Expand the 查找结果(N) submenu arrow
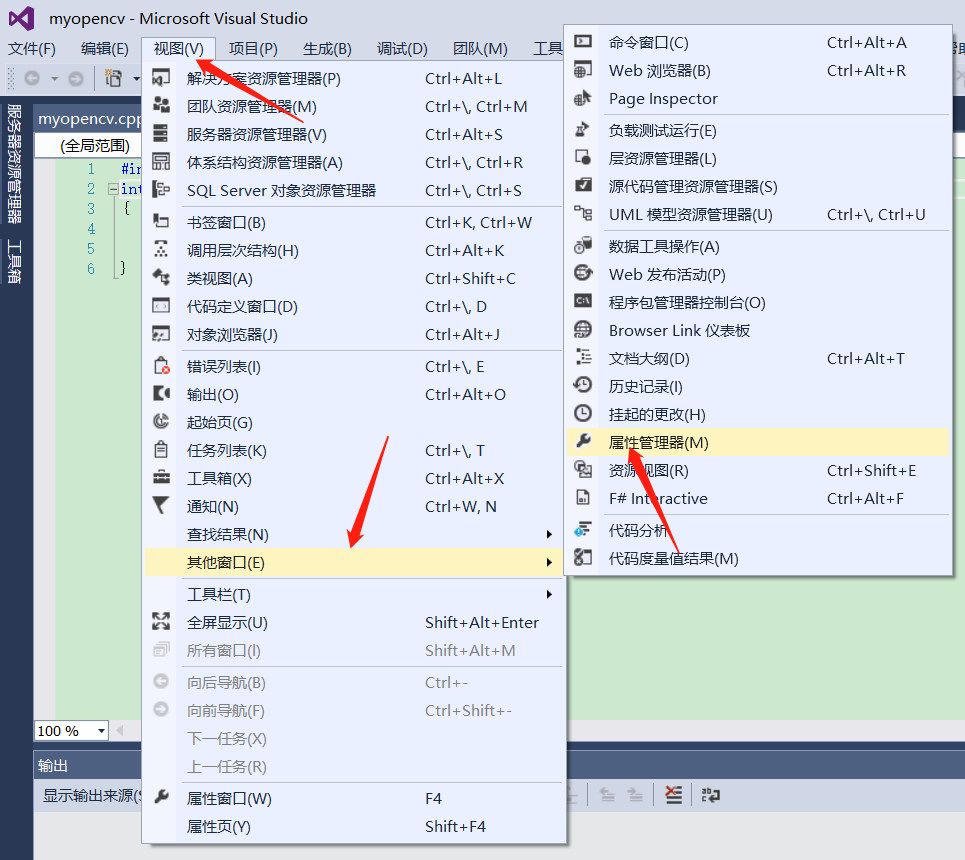 [x=549, y=534]
